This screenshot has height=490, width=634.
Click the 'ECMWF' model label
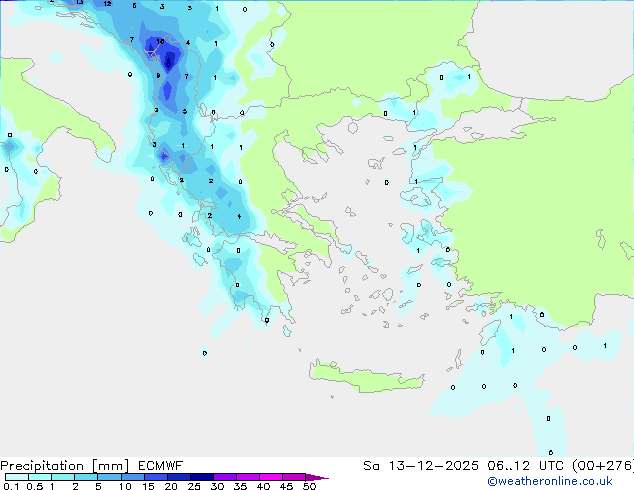click(x=161, y=466)
